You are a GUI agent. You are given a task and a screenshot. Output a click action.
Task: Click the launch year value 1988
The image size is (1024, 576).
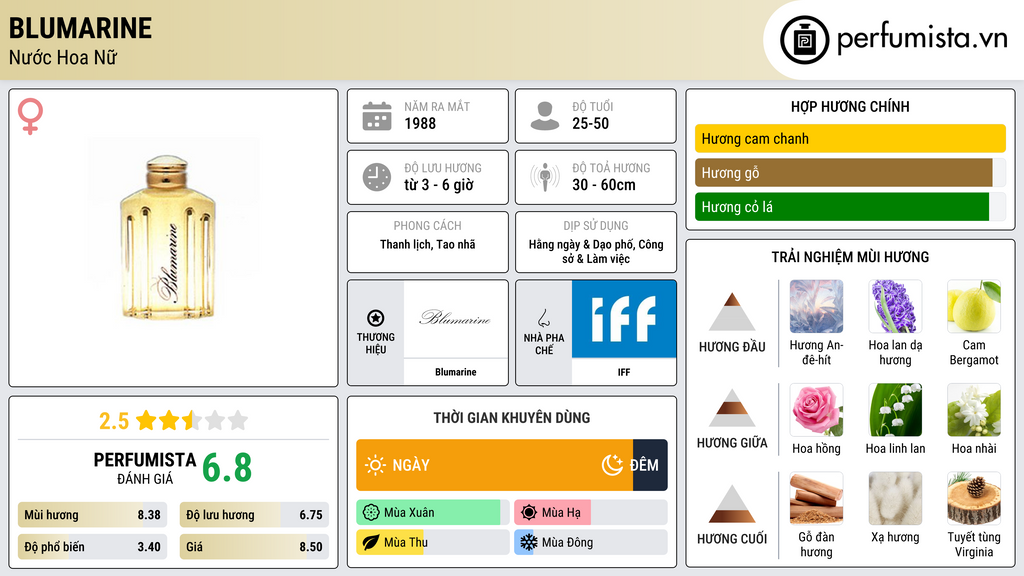click(x=420, y=123)
